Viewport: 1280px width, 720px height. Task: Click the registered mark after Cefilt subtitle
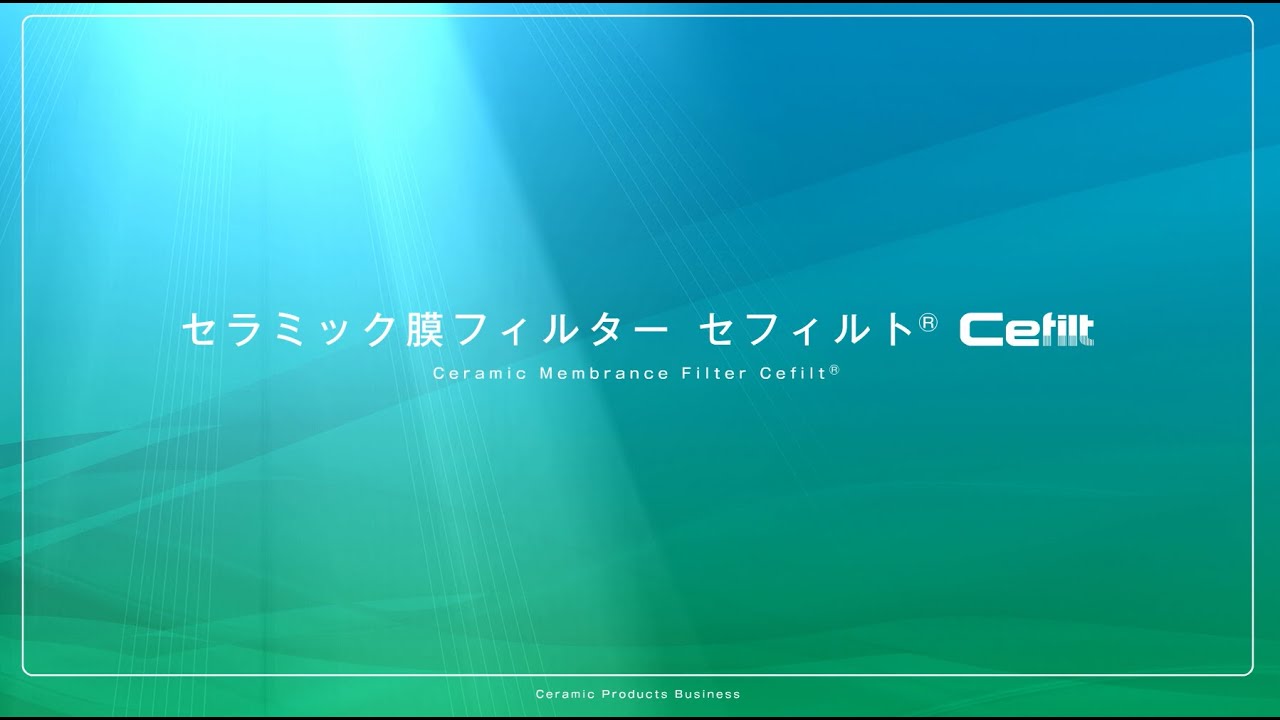click(x=834, y=370)
